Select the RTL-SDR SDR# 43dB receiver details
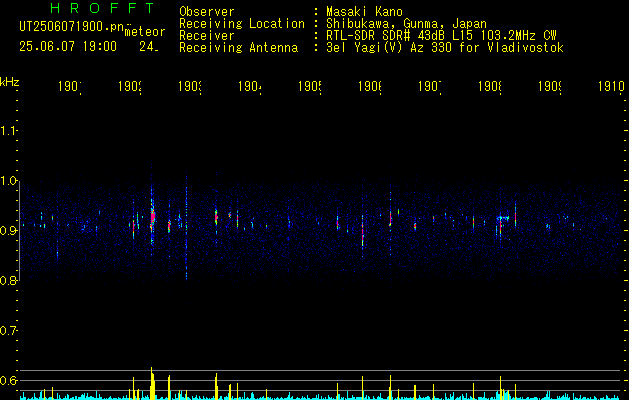 (x=441, y=36)
